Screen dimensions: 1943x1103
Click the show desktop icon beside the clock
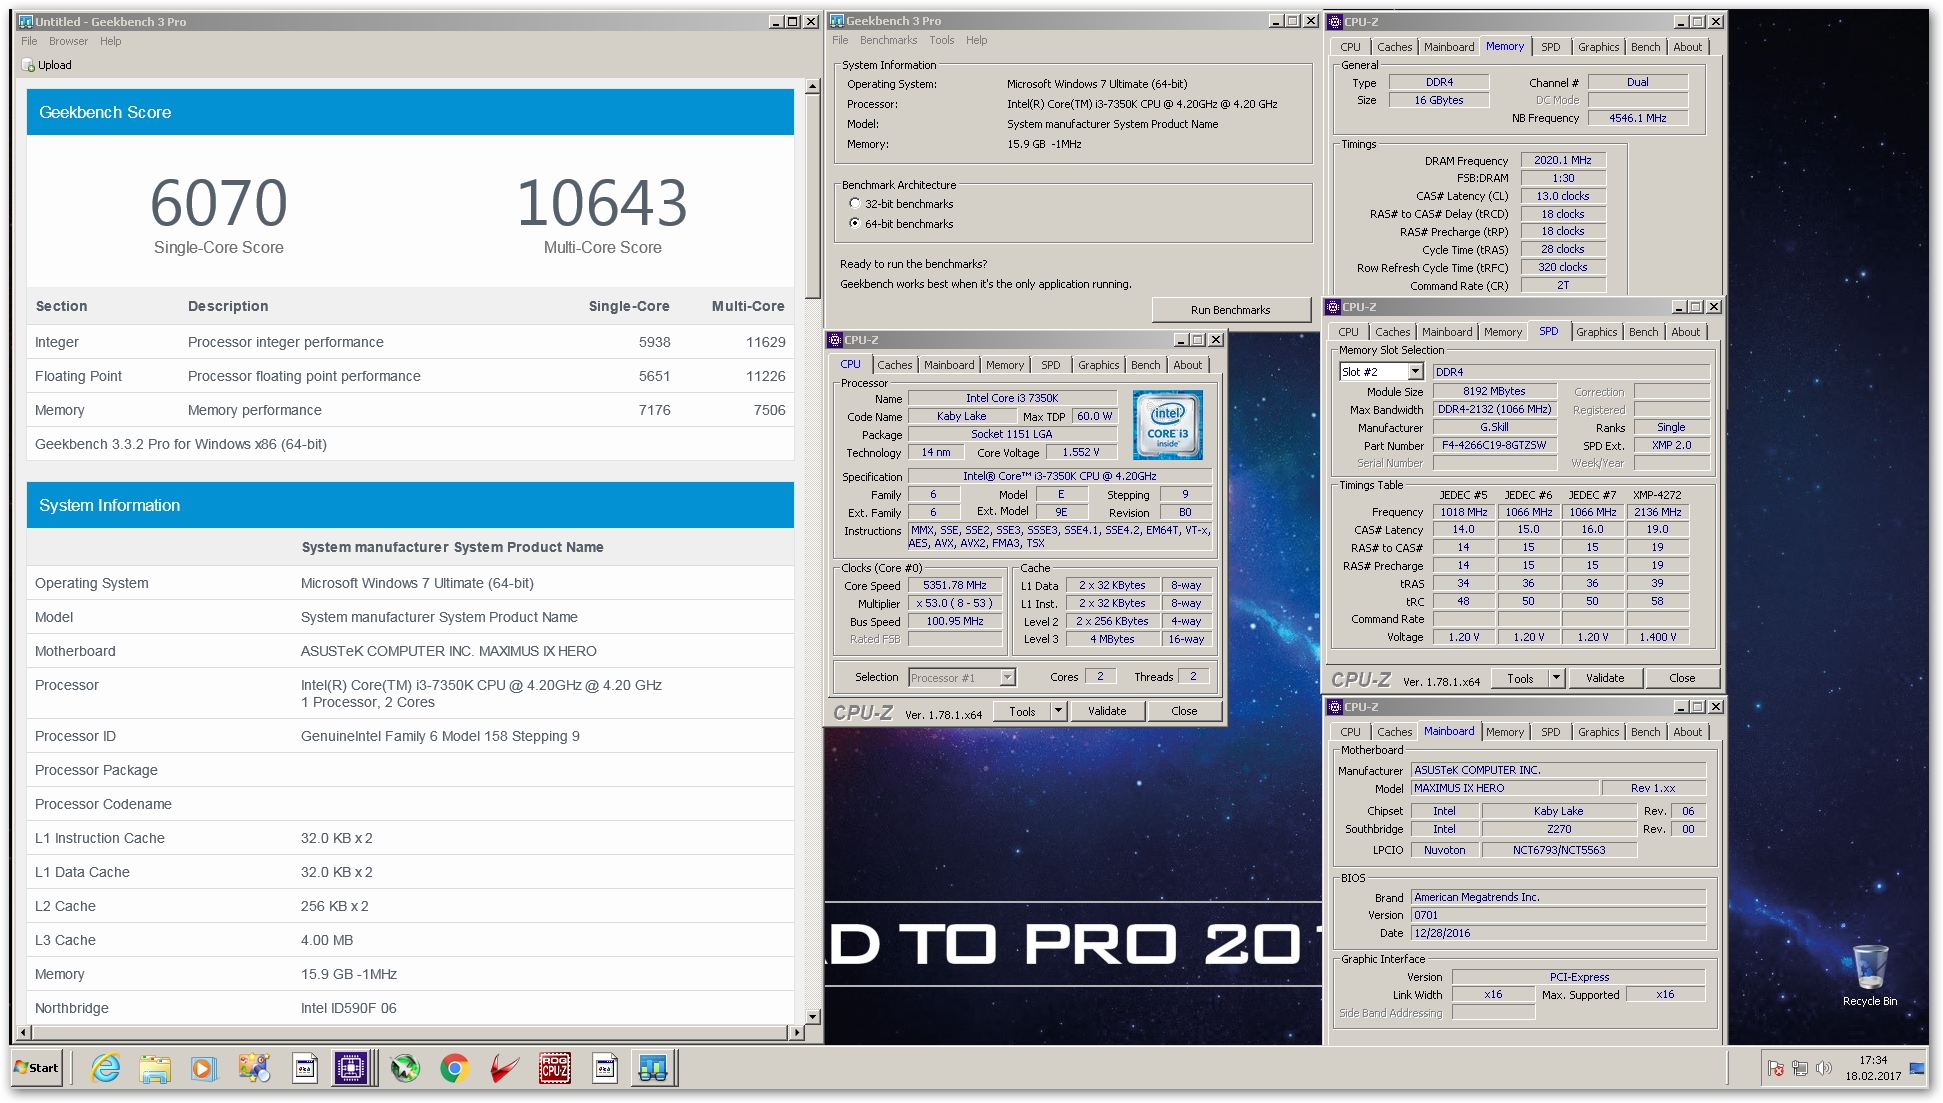pos(1918,1068)
